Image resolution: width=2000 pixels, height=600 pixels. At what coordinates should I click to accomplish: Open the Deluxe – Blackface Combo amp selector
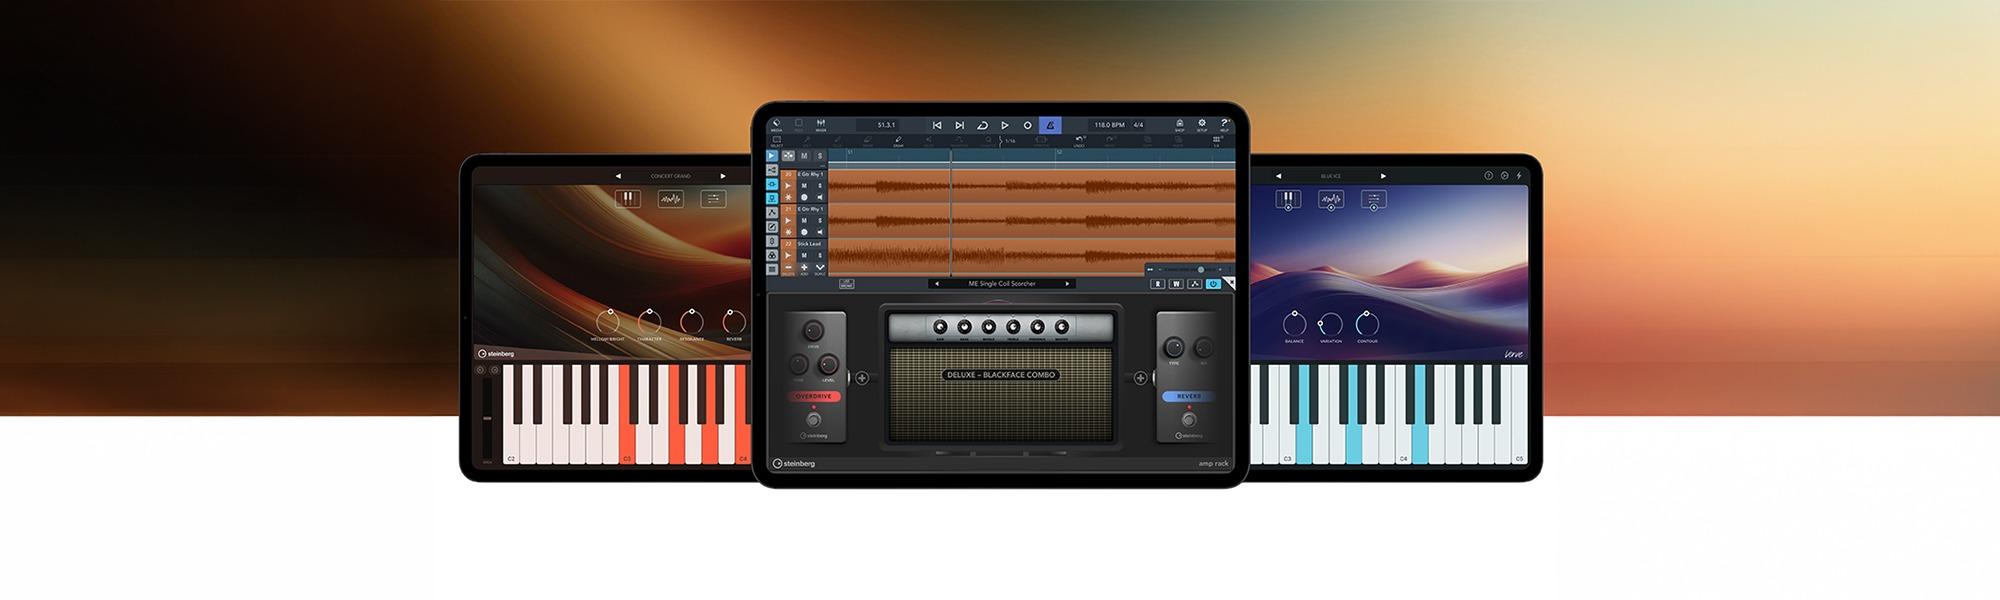pos(1000,375)
